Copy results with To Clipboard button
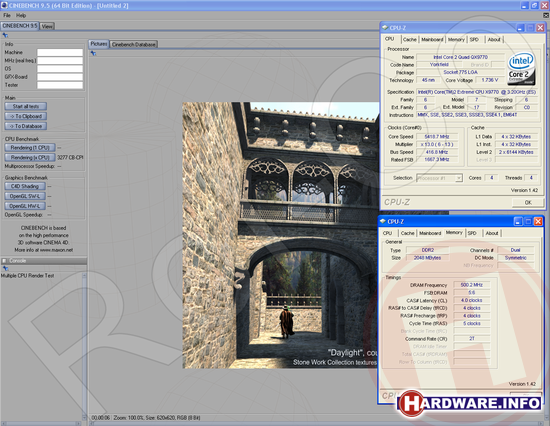 [x=26, y=116]
